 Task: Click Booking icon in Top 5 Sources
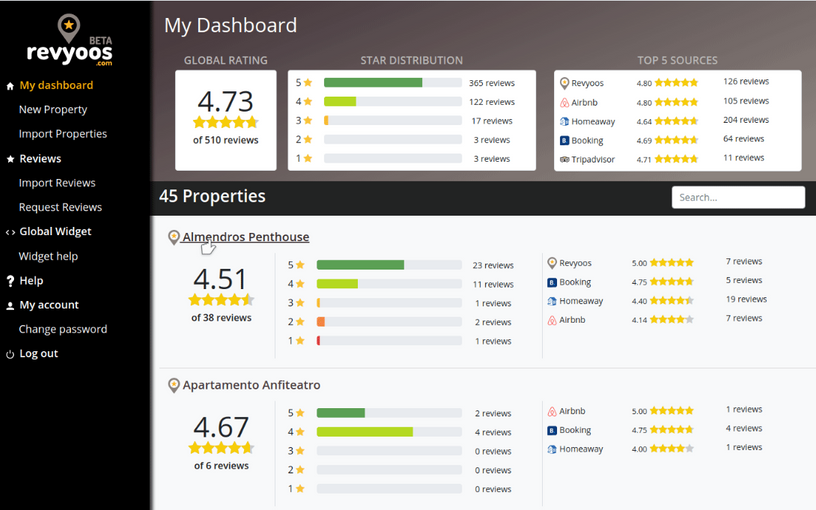tap(564, 141)
